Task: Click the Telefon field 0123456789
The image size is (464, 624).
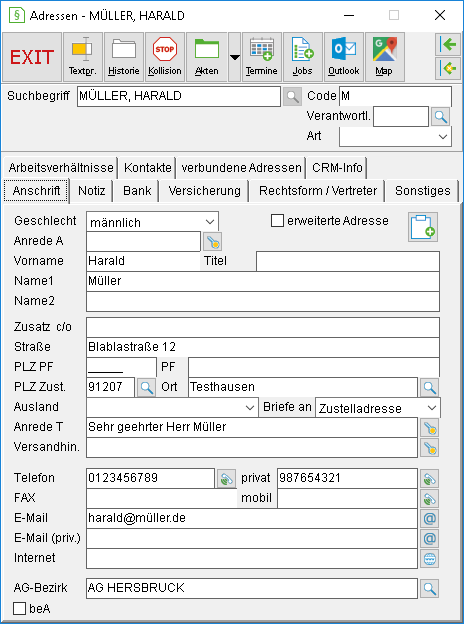Action: coord(150,478)
